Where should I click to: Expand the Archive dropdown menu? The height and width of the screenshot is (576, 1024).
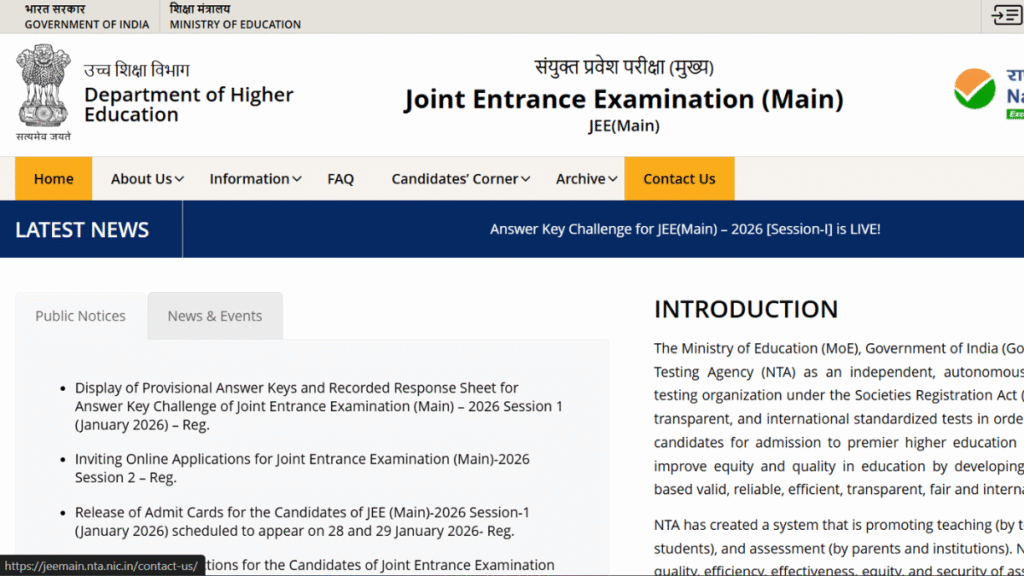[x=586, y=179]
